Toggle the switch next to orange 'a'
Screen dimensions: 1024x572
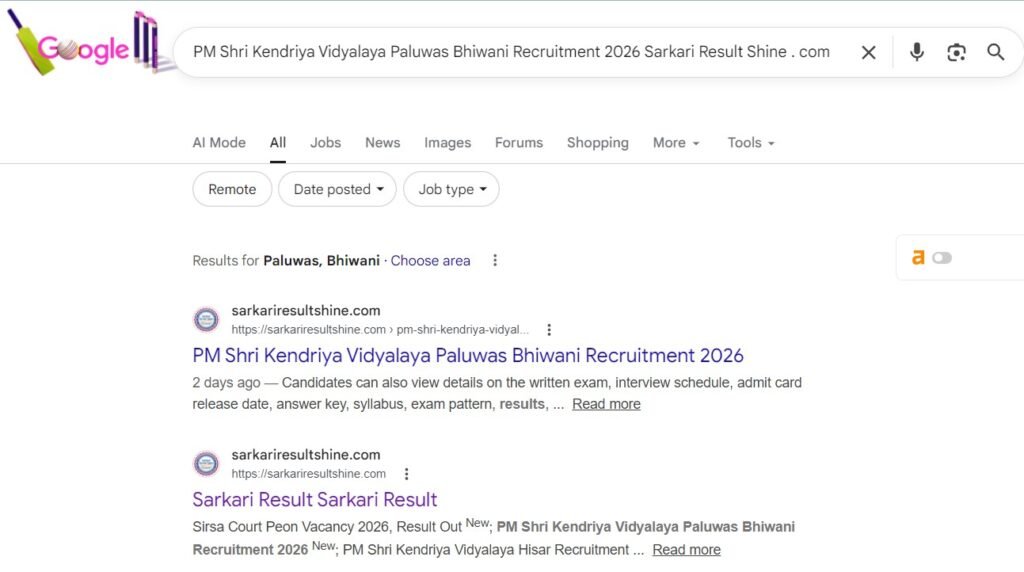pyautogui.click(x=942, y=258)
